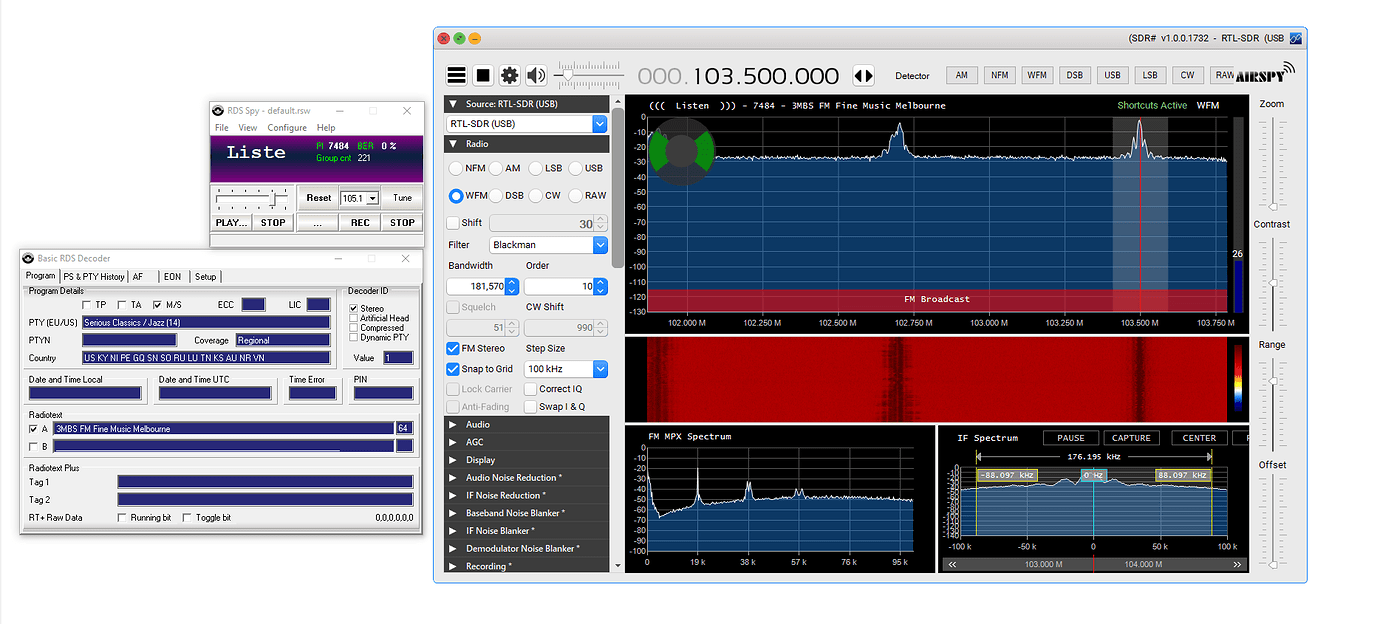Open the SDR# hamburger menu
This screenshot has width=1380, height=624.
456,75
